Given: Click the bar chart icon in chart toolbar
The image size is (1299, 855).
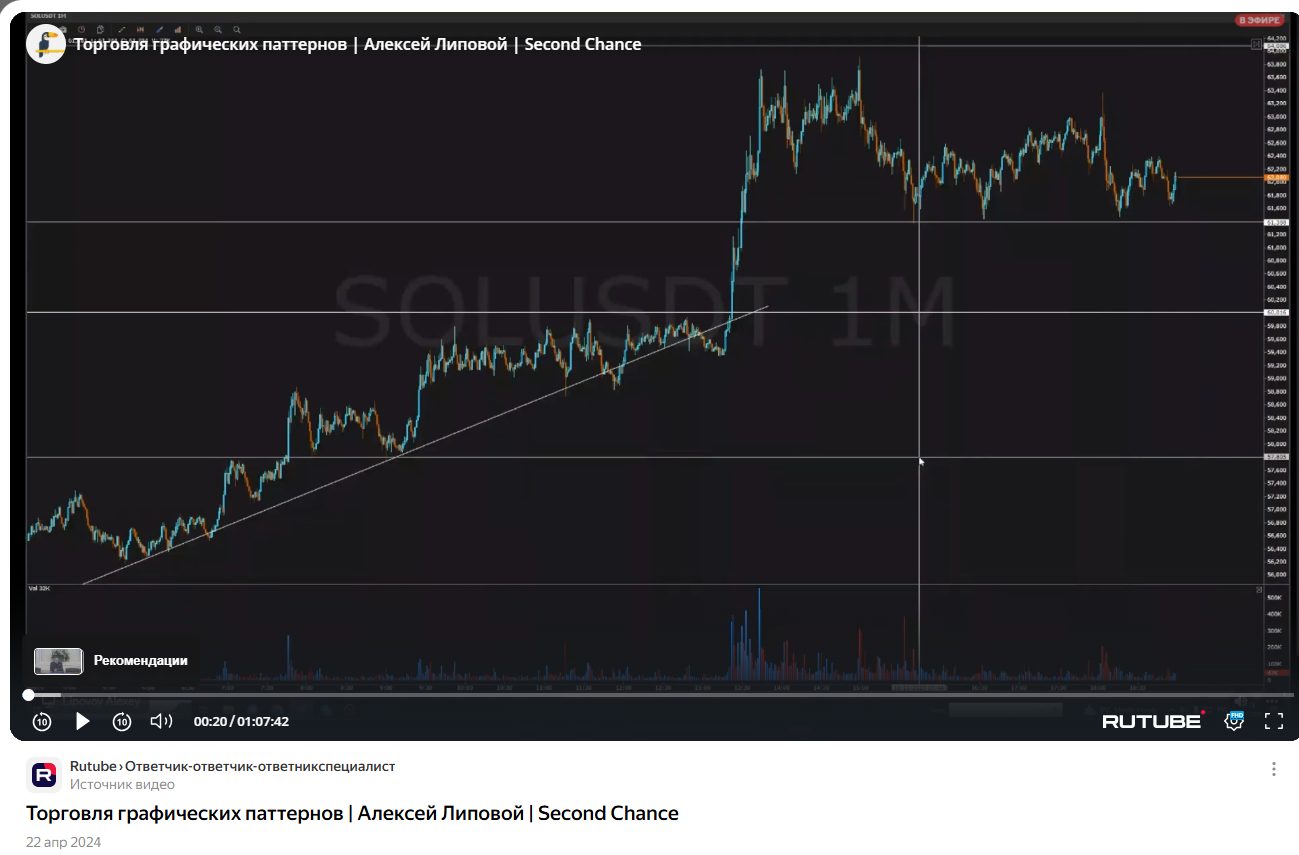Looking at the screenshot, I should (178, 31).
